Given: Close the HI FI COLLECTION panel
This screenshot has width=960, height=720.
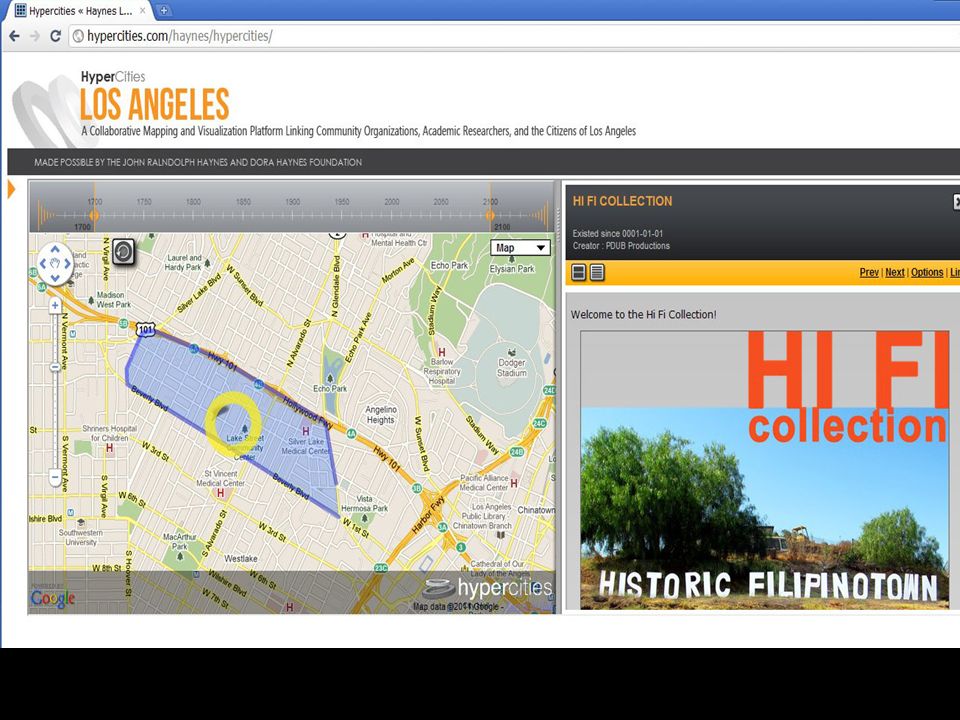Looking at the screenshot, I should (x=956, y=201).
